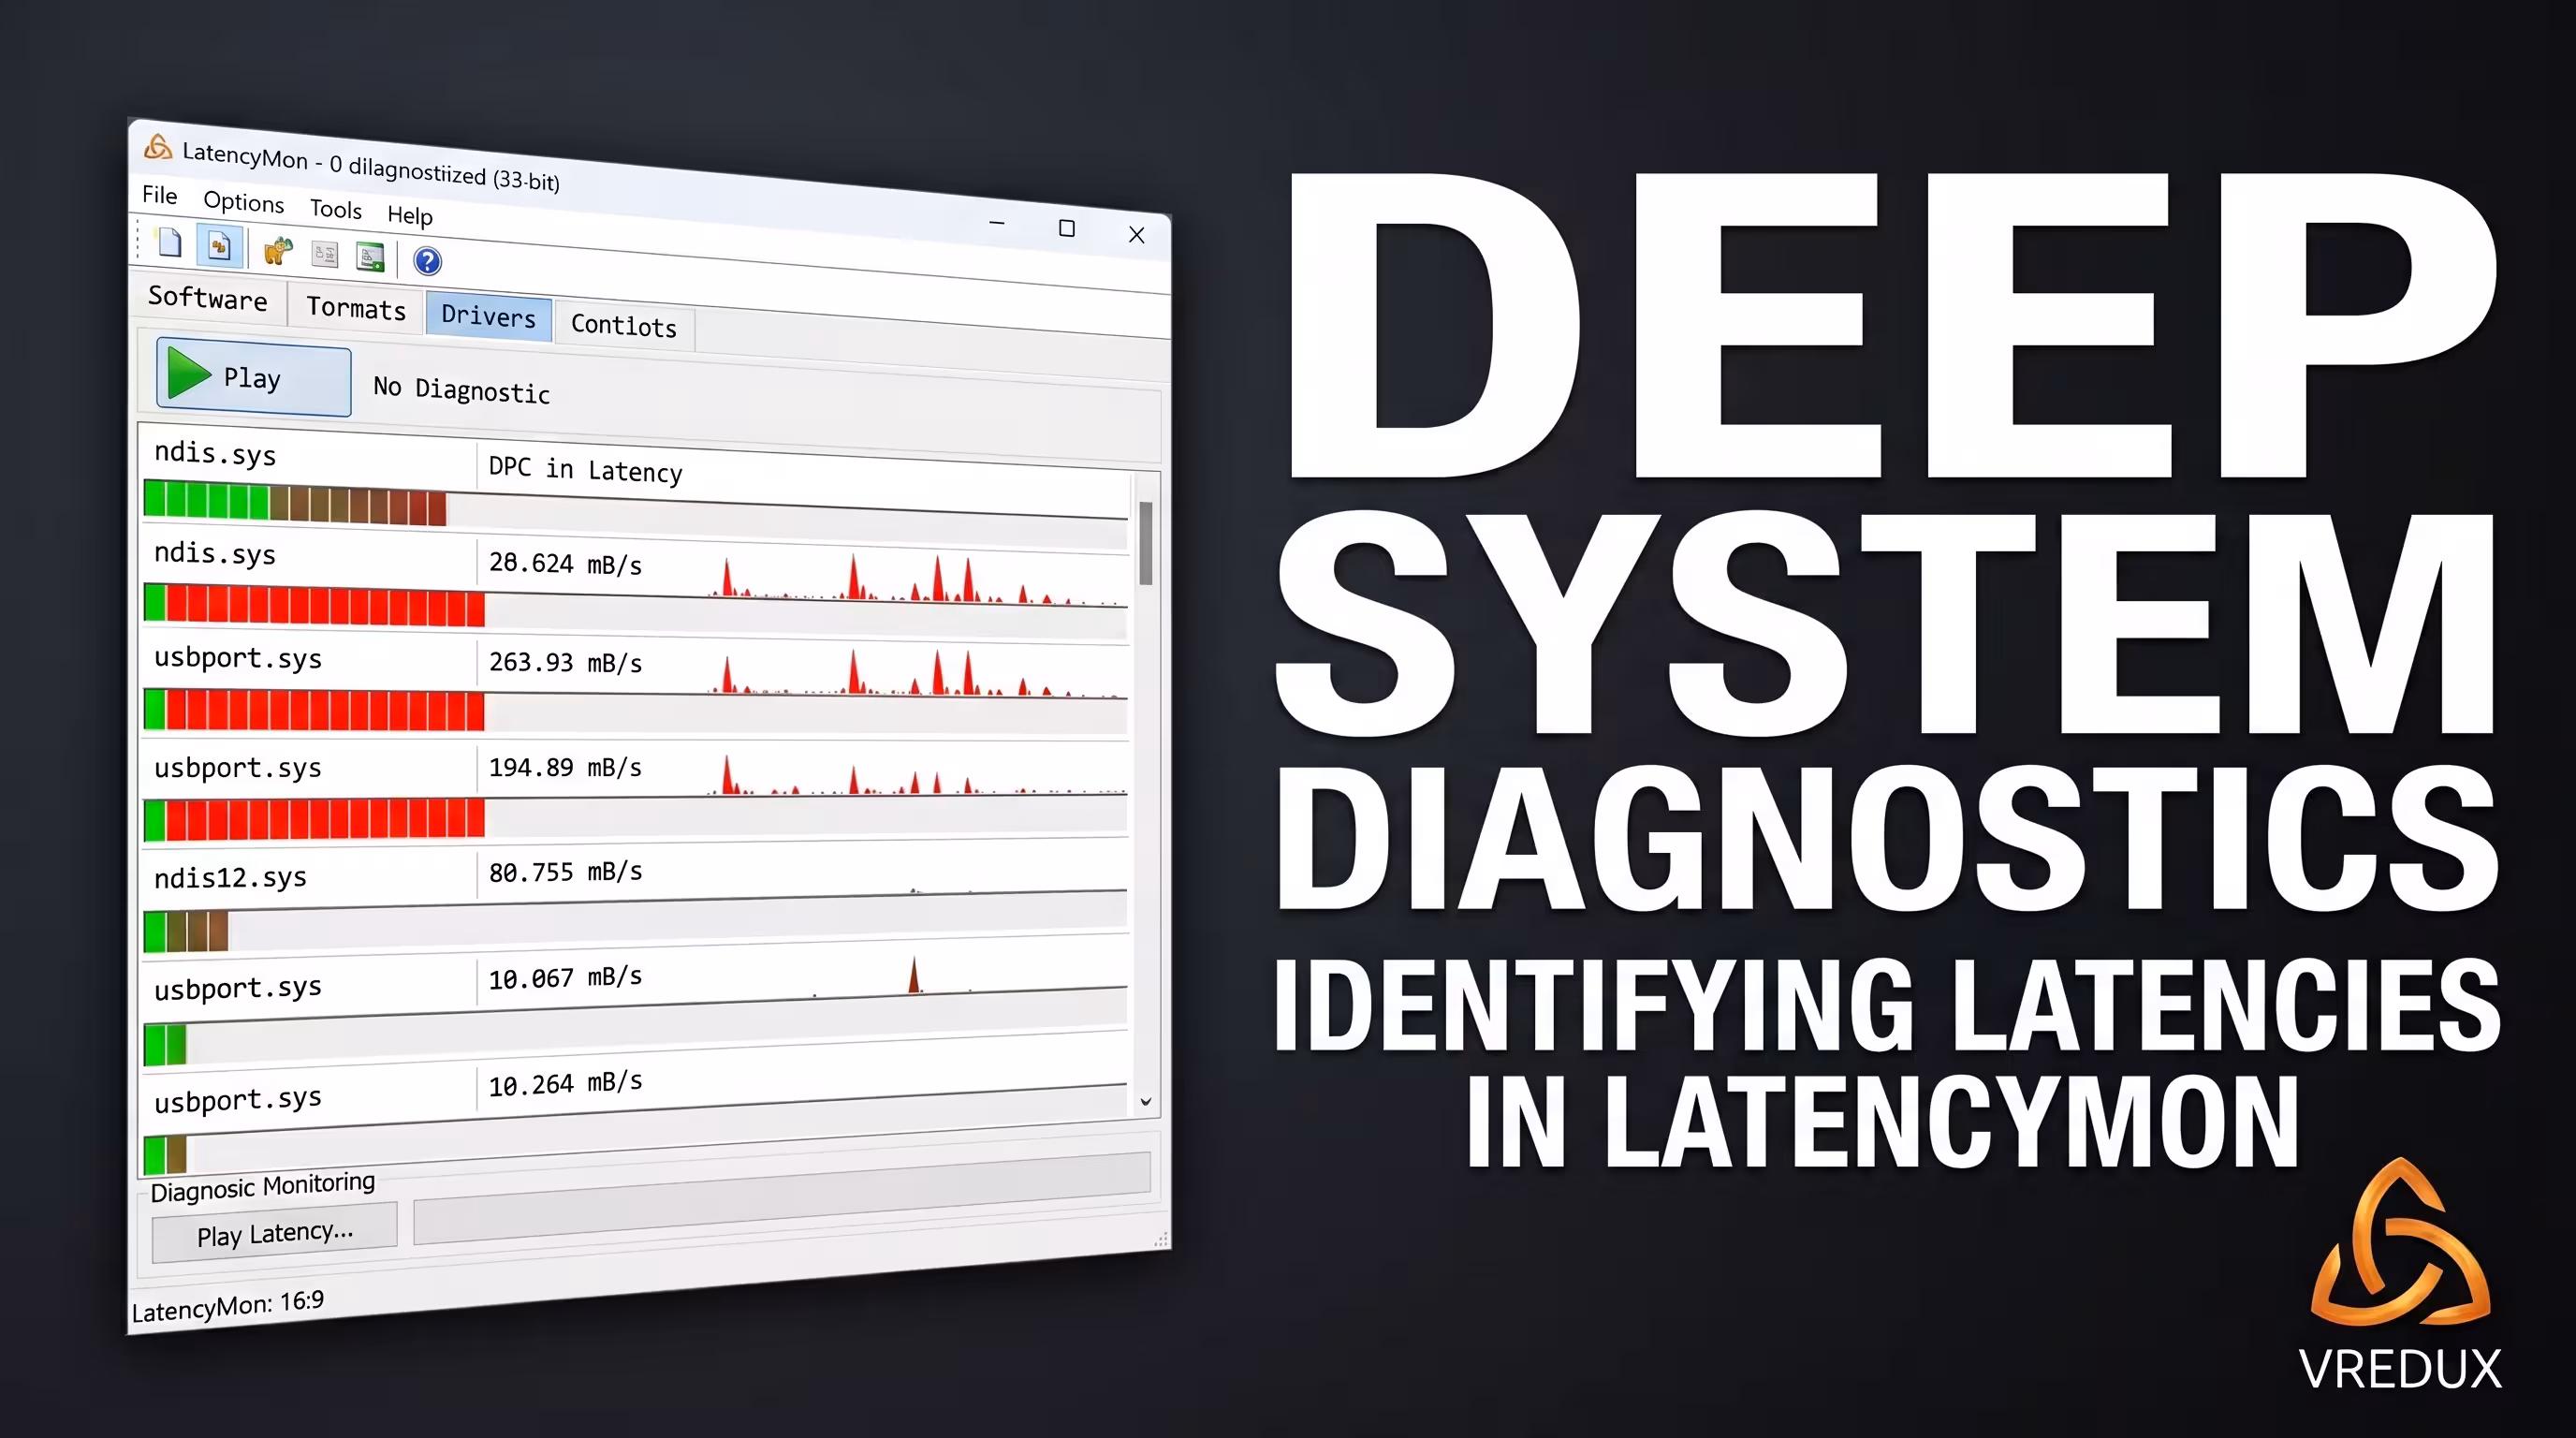Click the grey two-pane layout toolbar icon

325,254
